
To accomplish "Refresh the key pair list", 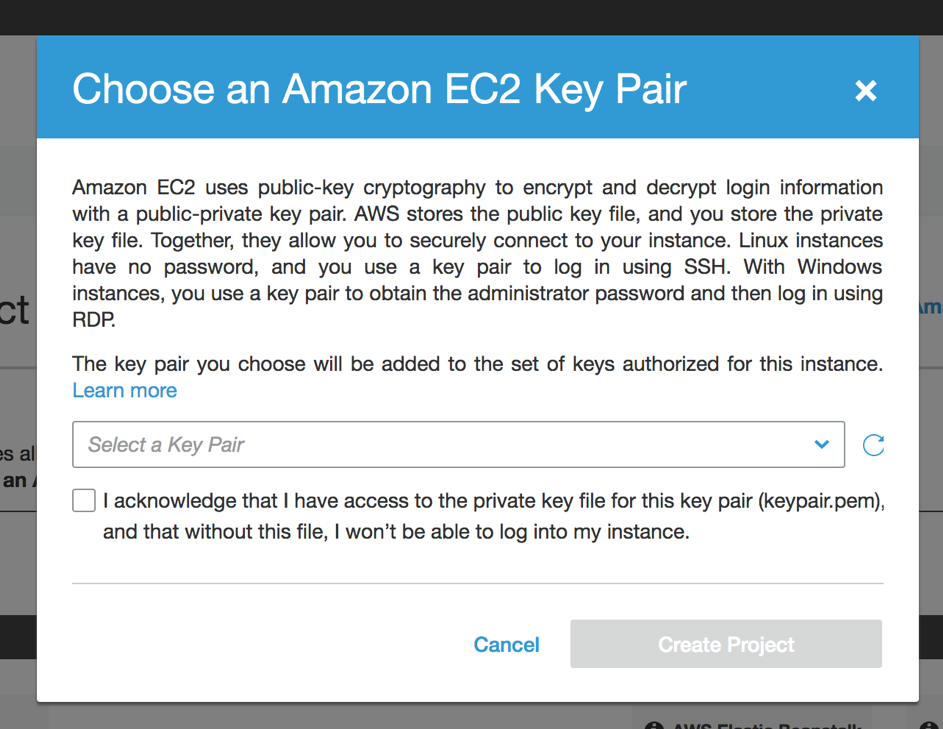I will (x=873, y=445).
